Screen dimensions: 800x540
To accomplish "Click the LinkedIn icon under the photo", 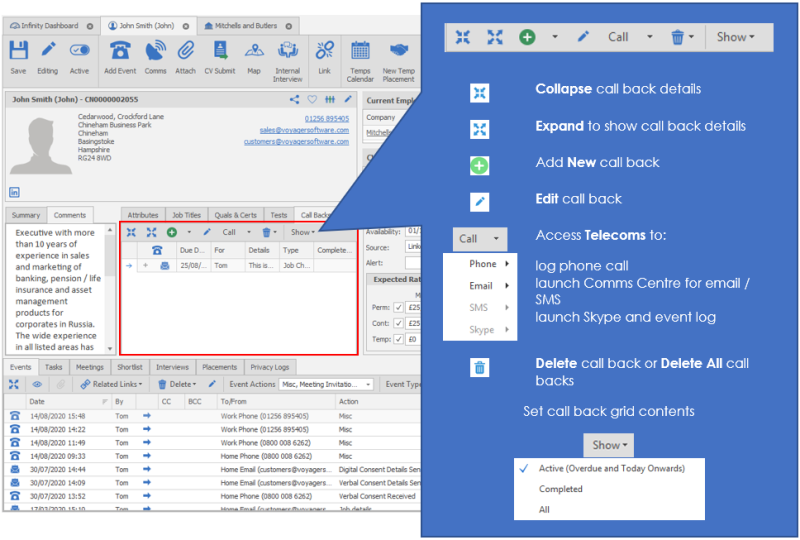I will coord(15,191).
